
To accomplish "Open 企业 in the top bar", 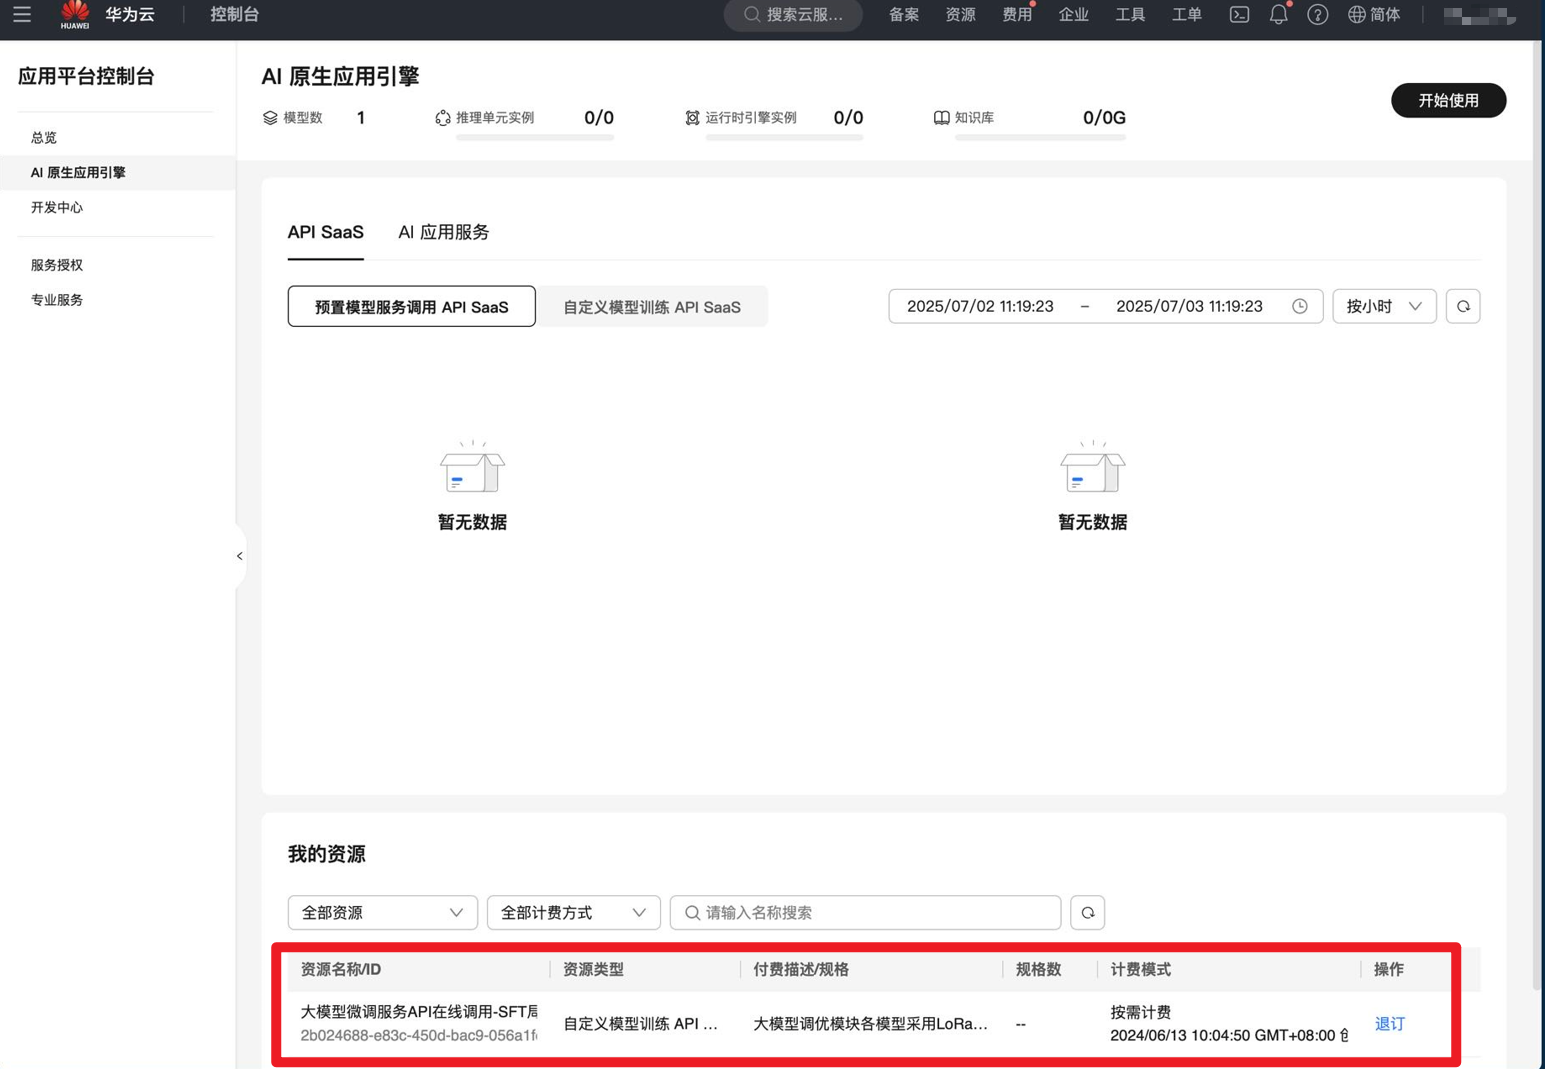I will pos(1074,15).
